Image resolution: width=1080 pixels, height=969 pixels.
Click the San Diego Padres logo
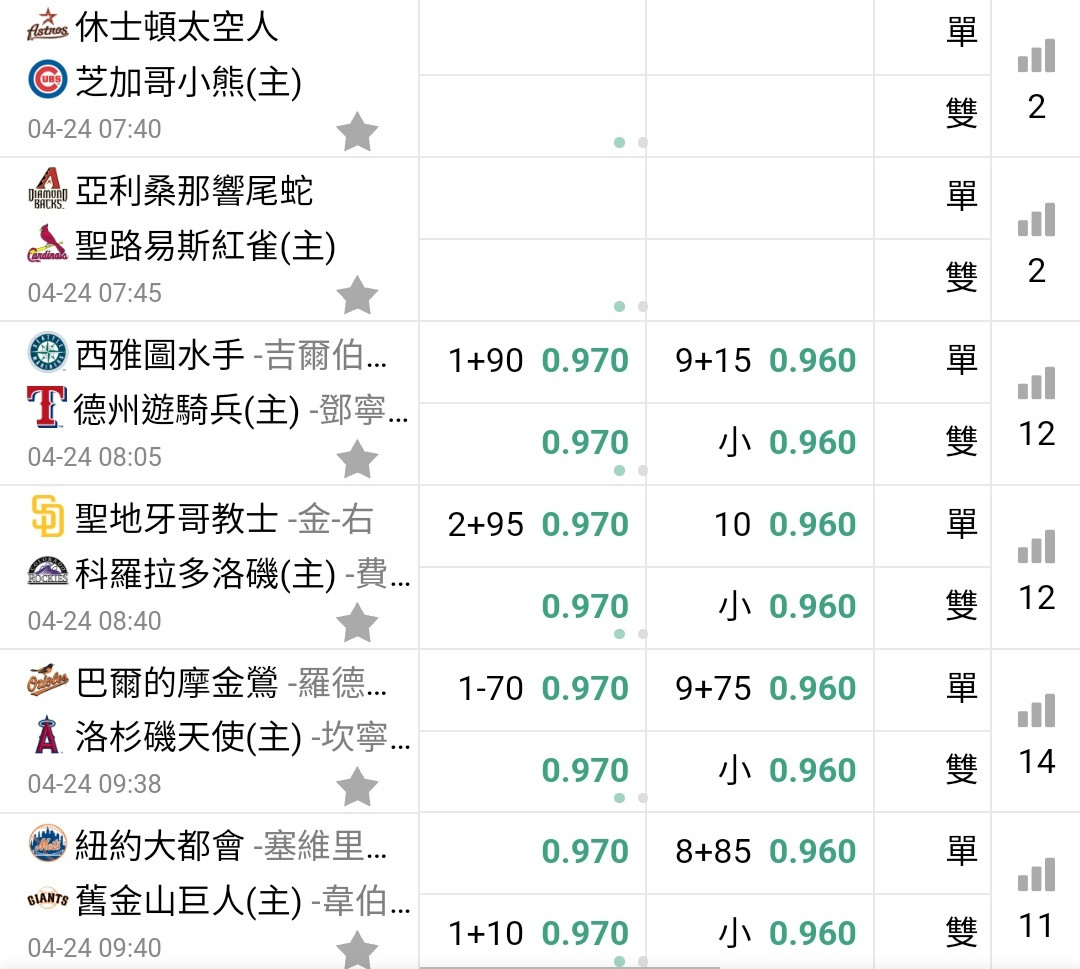point(48,516)
